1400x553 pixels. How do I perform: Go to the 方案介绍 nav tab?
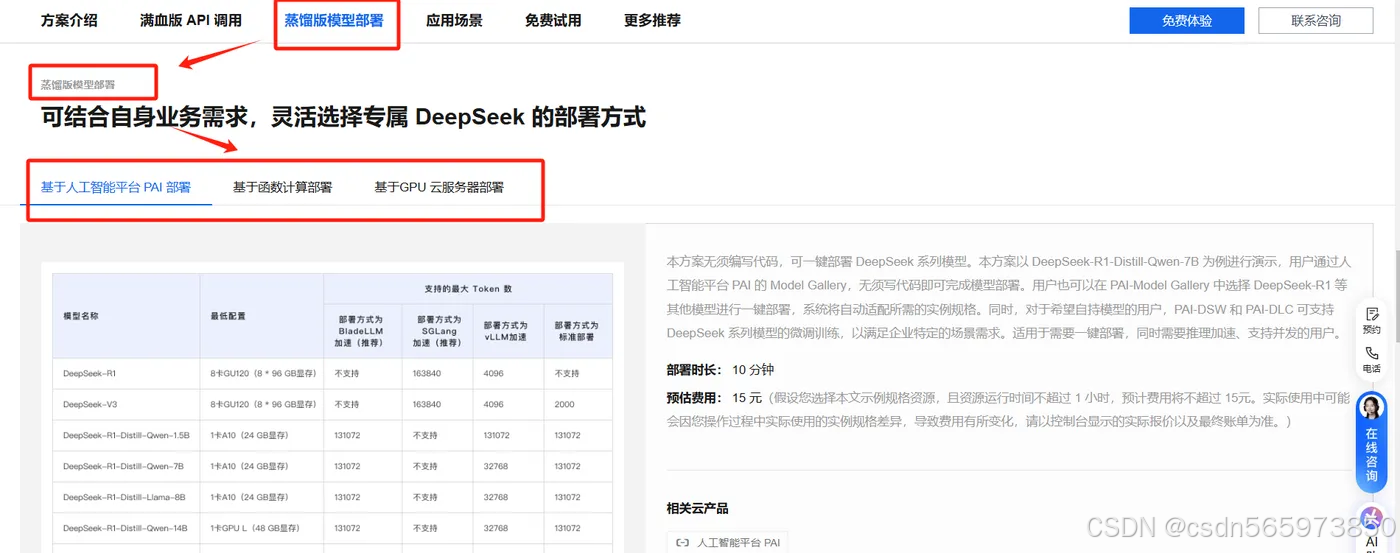click(69, 20)
